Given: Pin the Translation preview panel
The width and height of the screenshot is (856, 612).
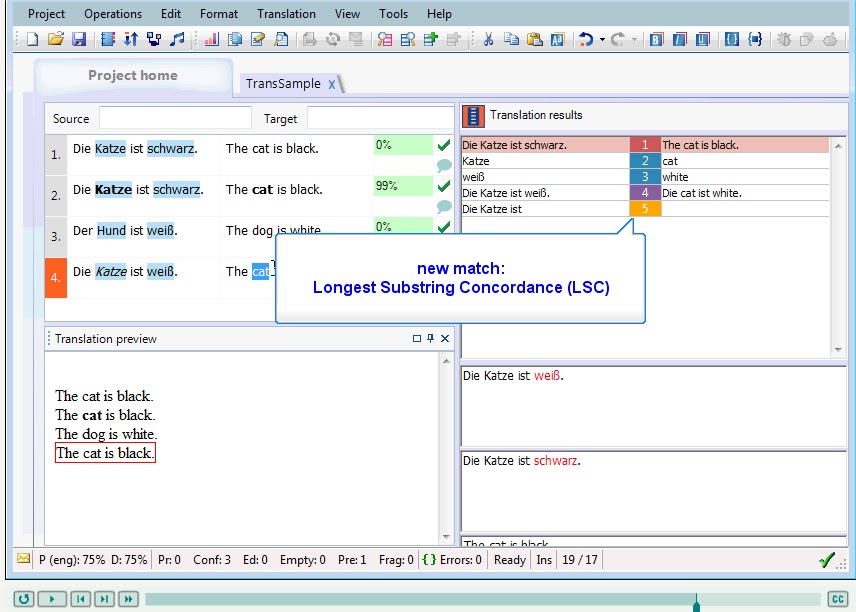Looking at the screenshot, I should 430,339.
